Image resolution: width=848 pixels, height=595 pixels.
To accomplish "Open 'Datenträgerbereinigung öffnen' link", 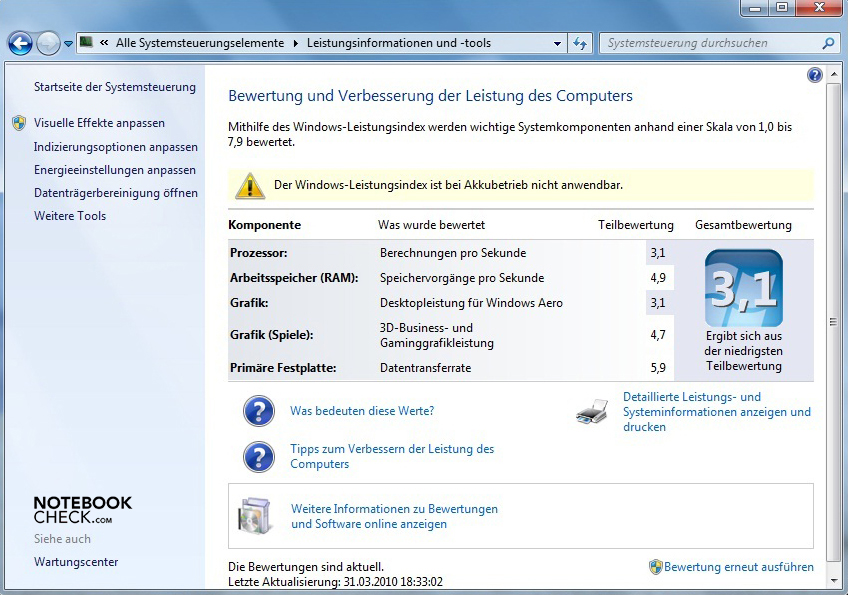I will click(116, 193).
